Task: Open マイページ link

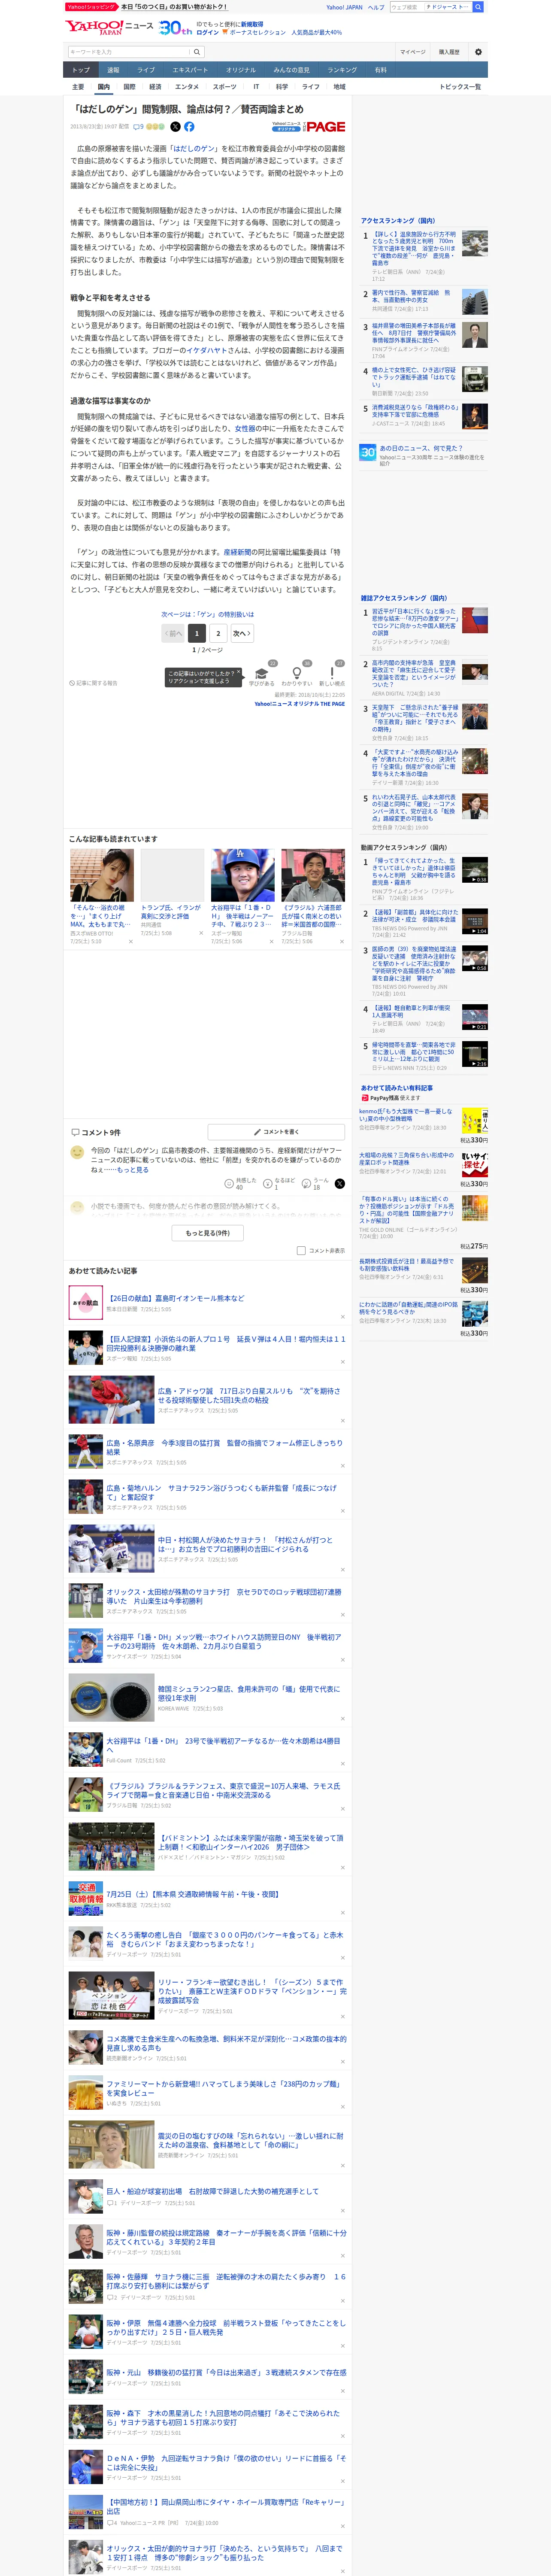Action: click(413, 52)
